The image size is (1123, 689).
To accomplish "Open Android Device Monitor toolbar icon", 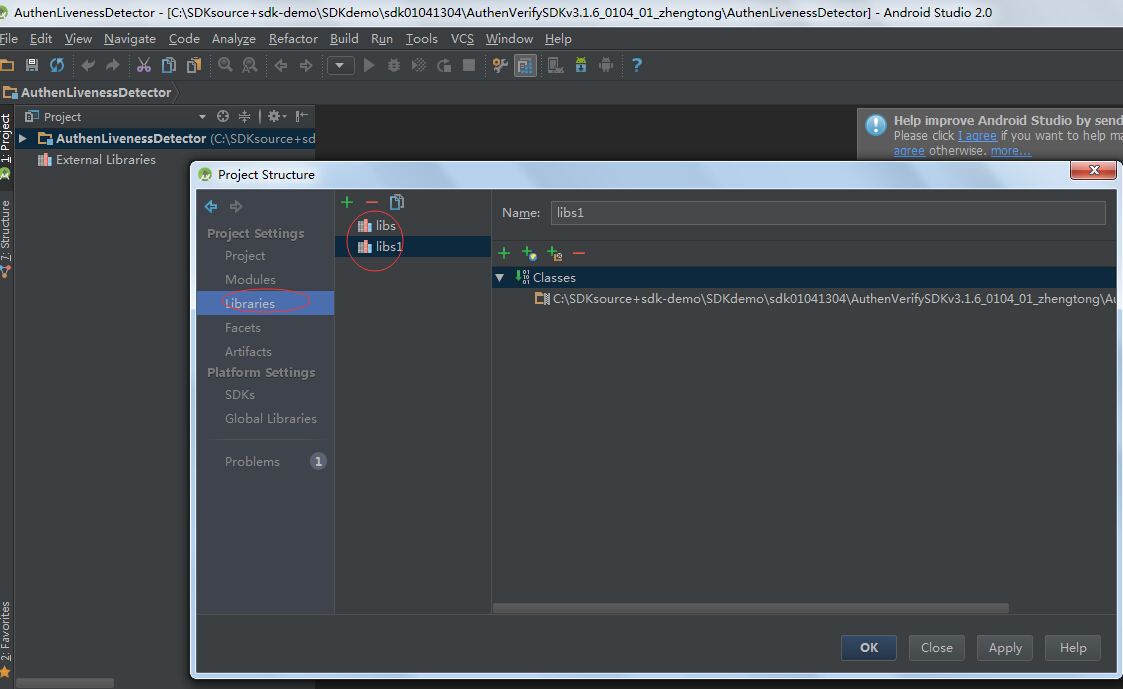I will 606,66.
